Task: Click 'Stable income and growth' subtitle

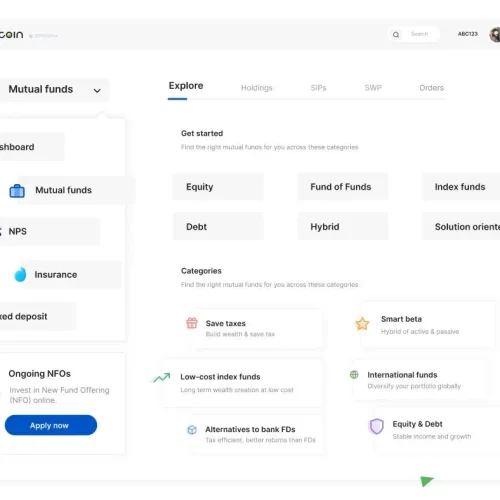Action: [432, 437]
